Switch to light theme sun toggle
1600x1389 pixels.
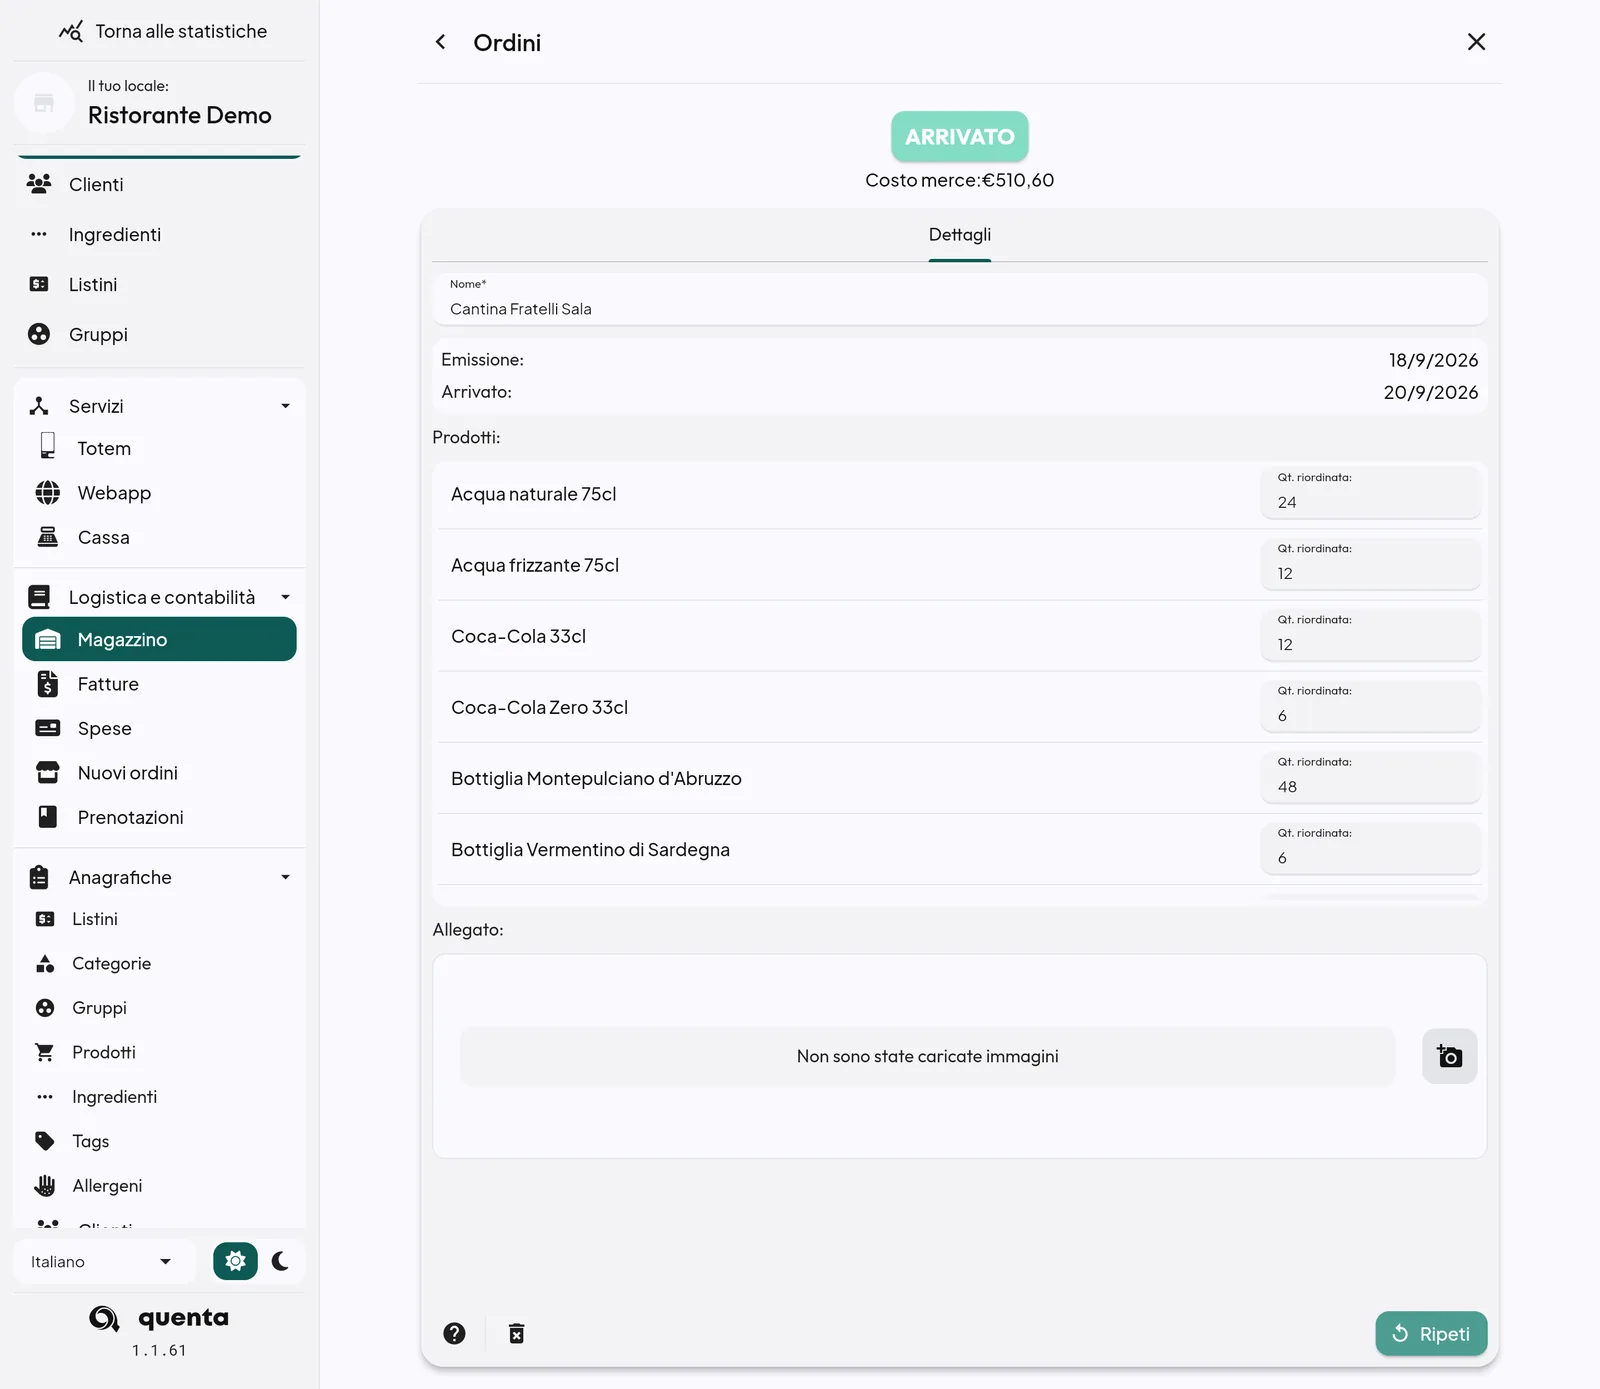point(235,1261)
